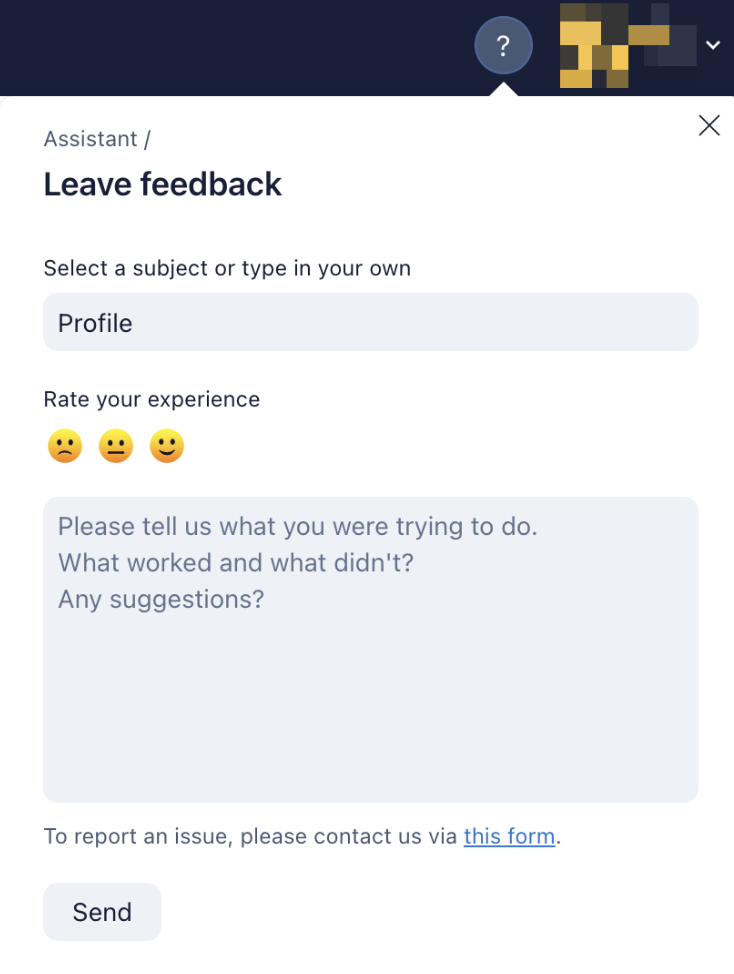The height and width of the screenshot is (974, 734).
Task: Rate the experience as unhappy
Action: (65, 446)
